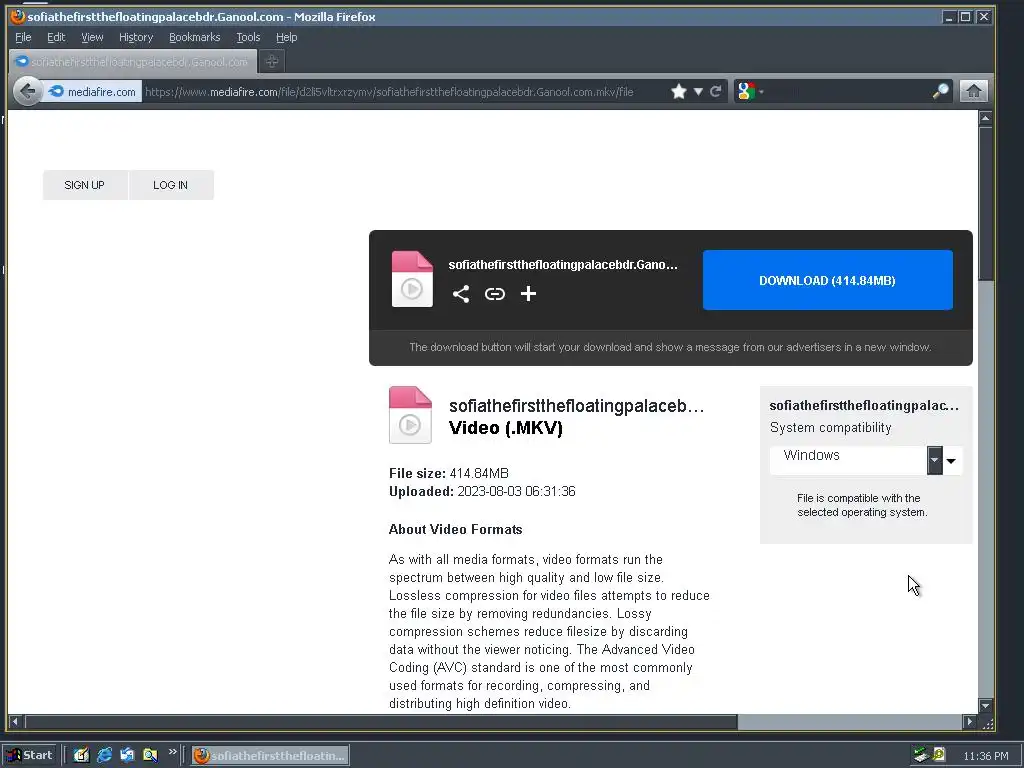Open the Edit menu
Screen dimensions: 1024x768
click(x=56, y=37)
